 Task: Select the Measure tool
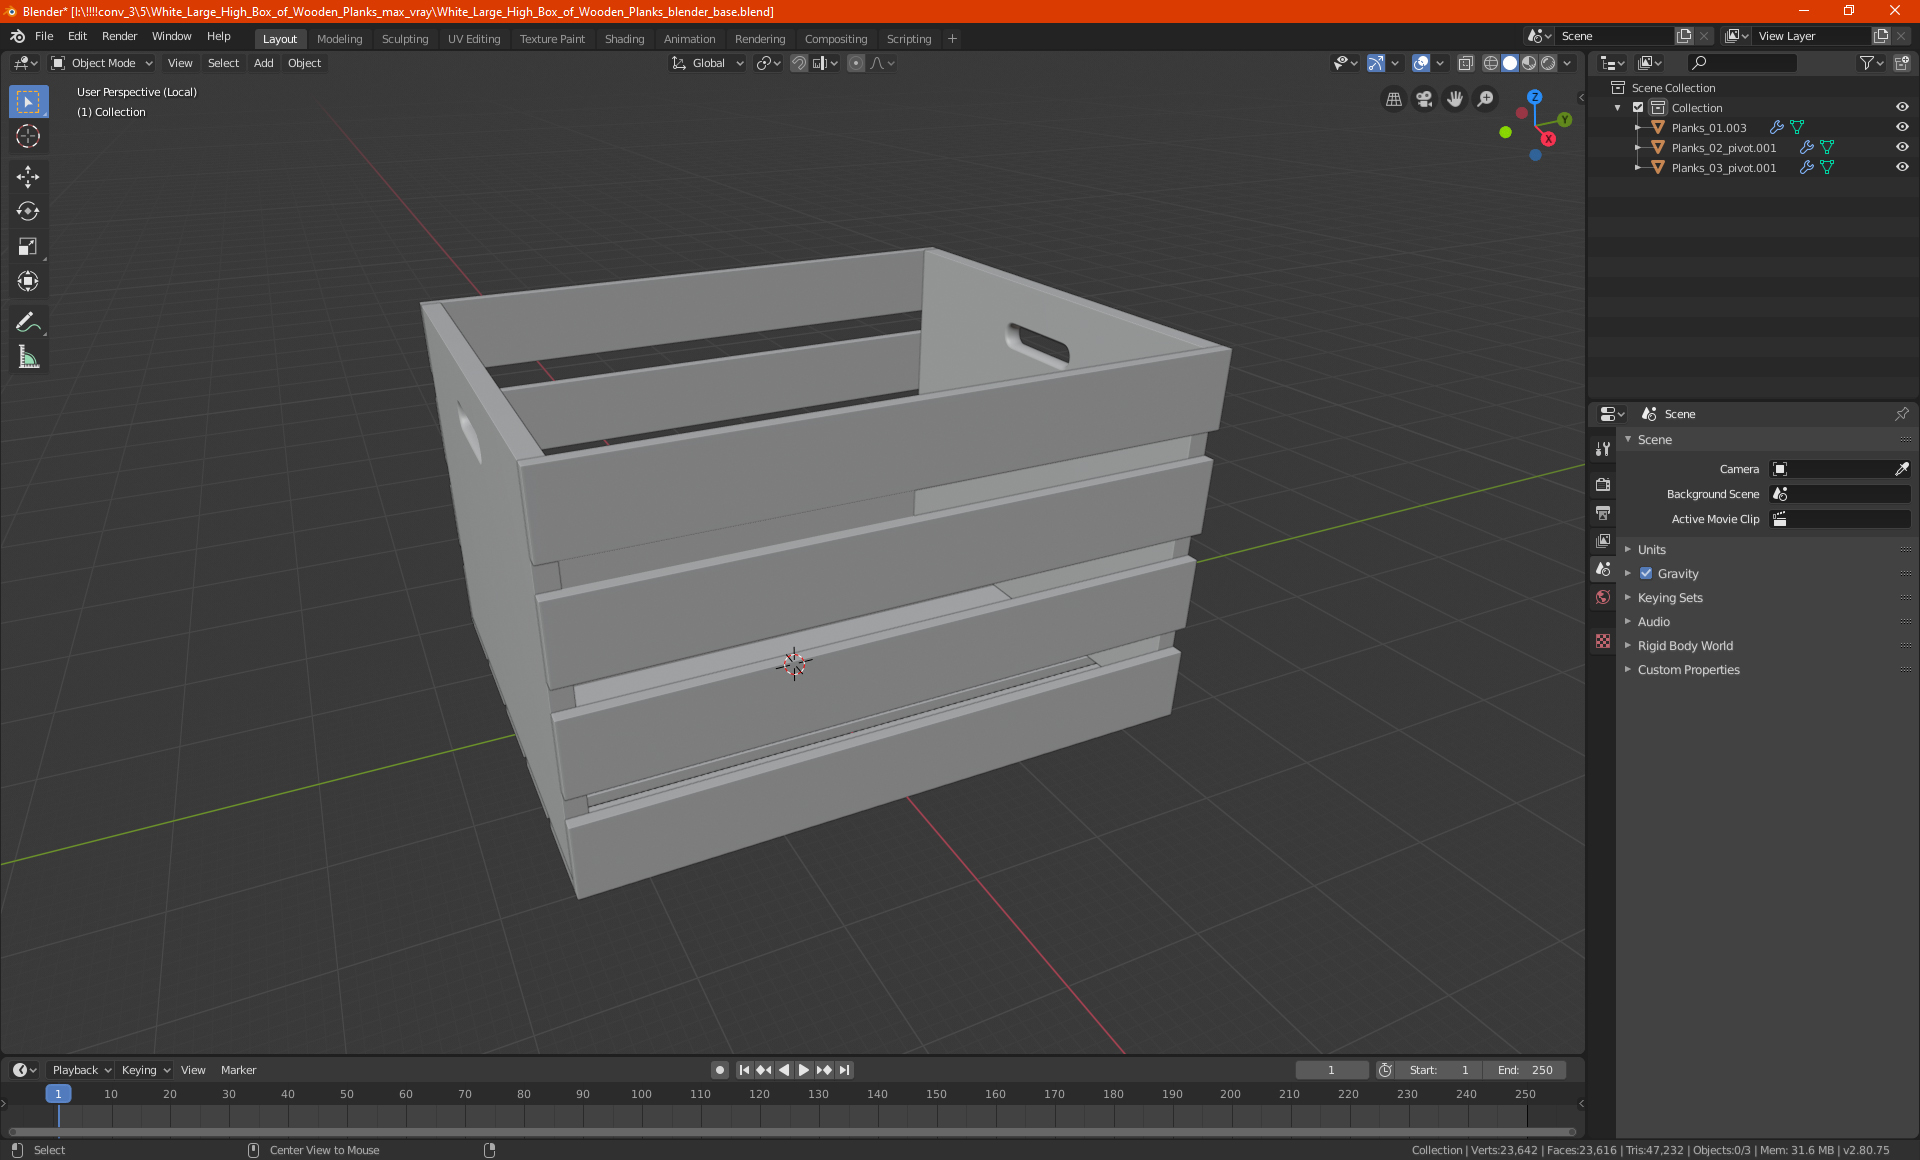tap(28, 357)
